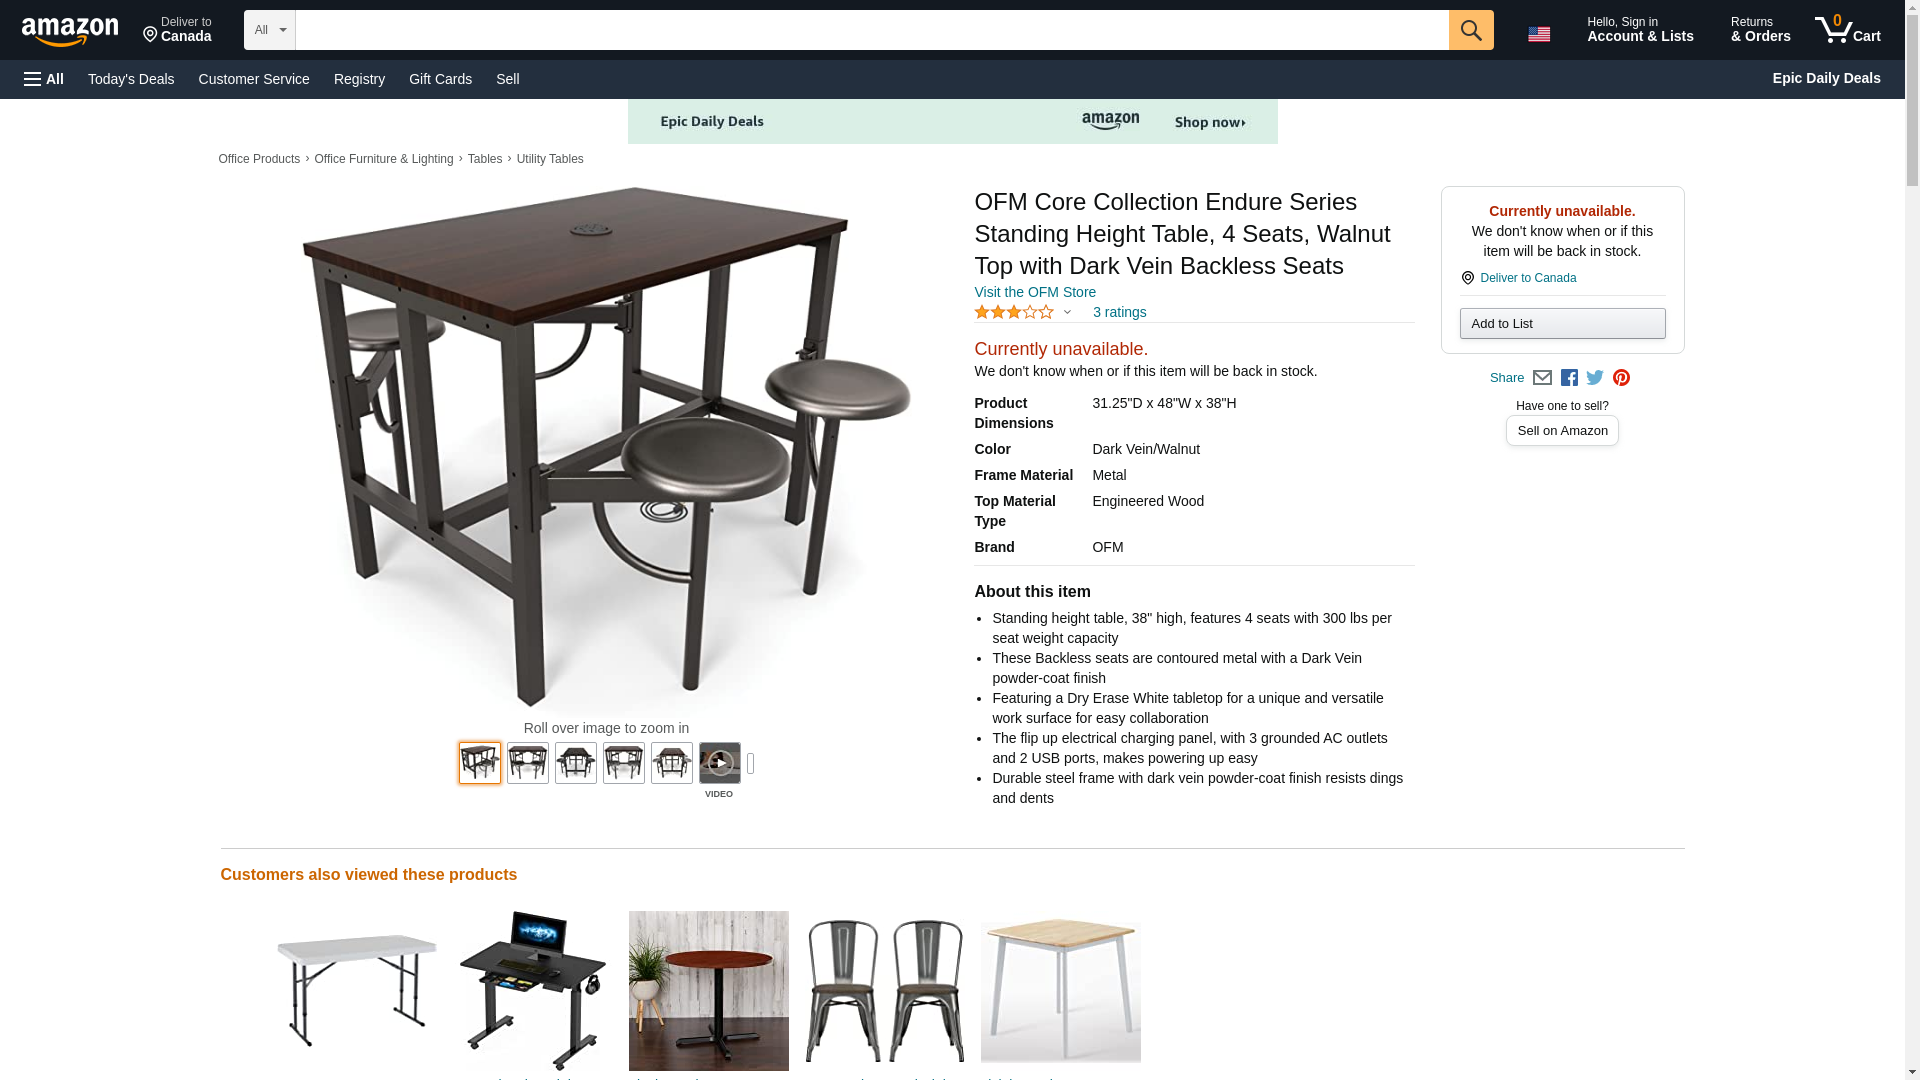Image resolution: width=1920 pixels, height=1080 pixels.
Task: Click the search magnifier Go button
Action: pos(1470,30)
